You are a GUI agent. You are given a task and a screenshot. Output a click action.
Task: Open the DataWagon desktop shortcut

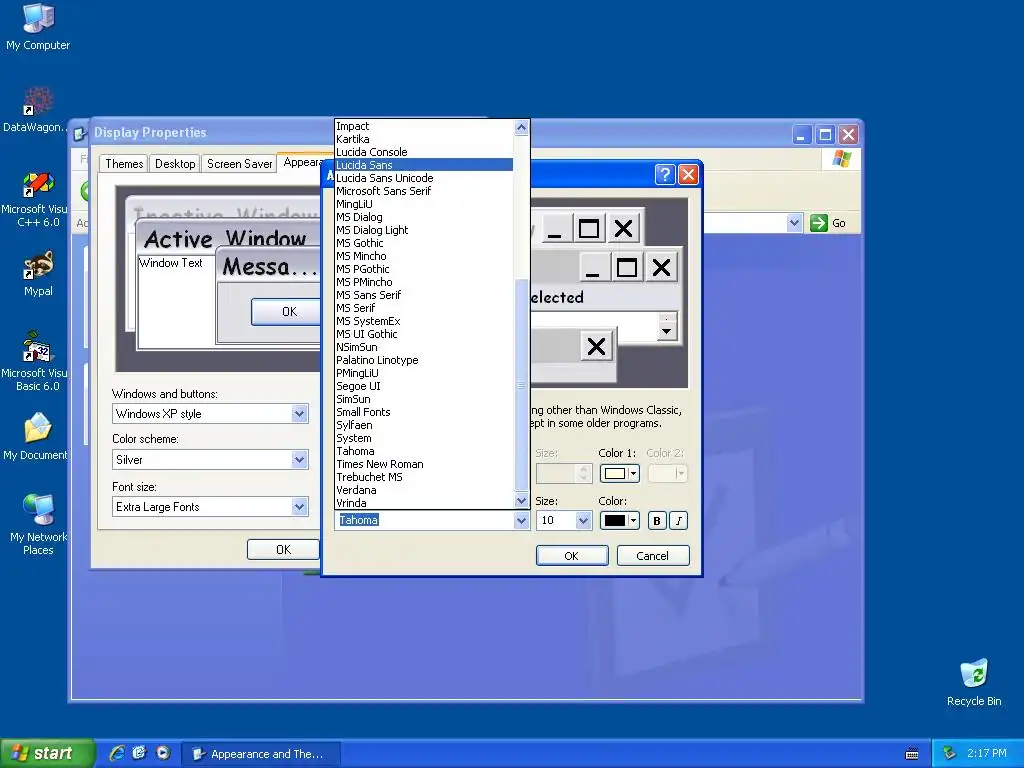tap(35, 109)
